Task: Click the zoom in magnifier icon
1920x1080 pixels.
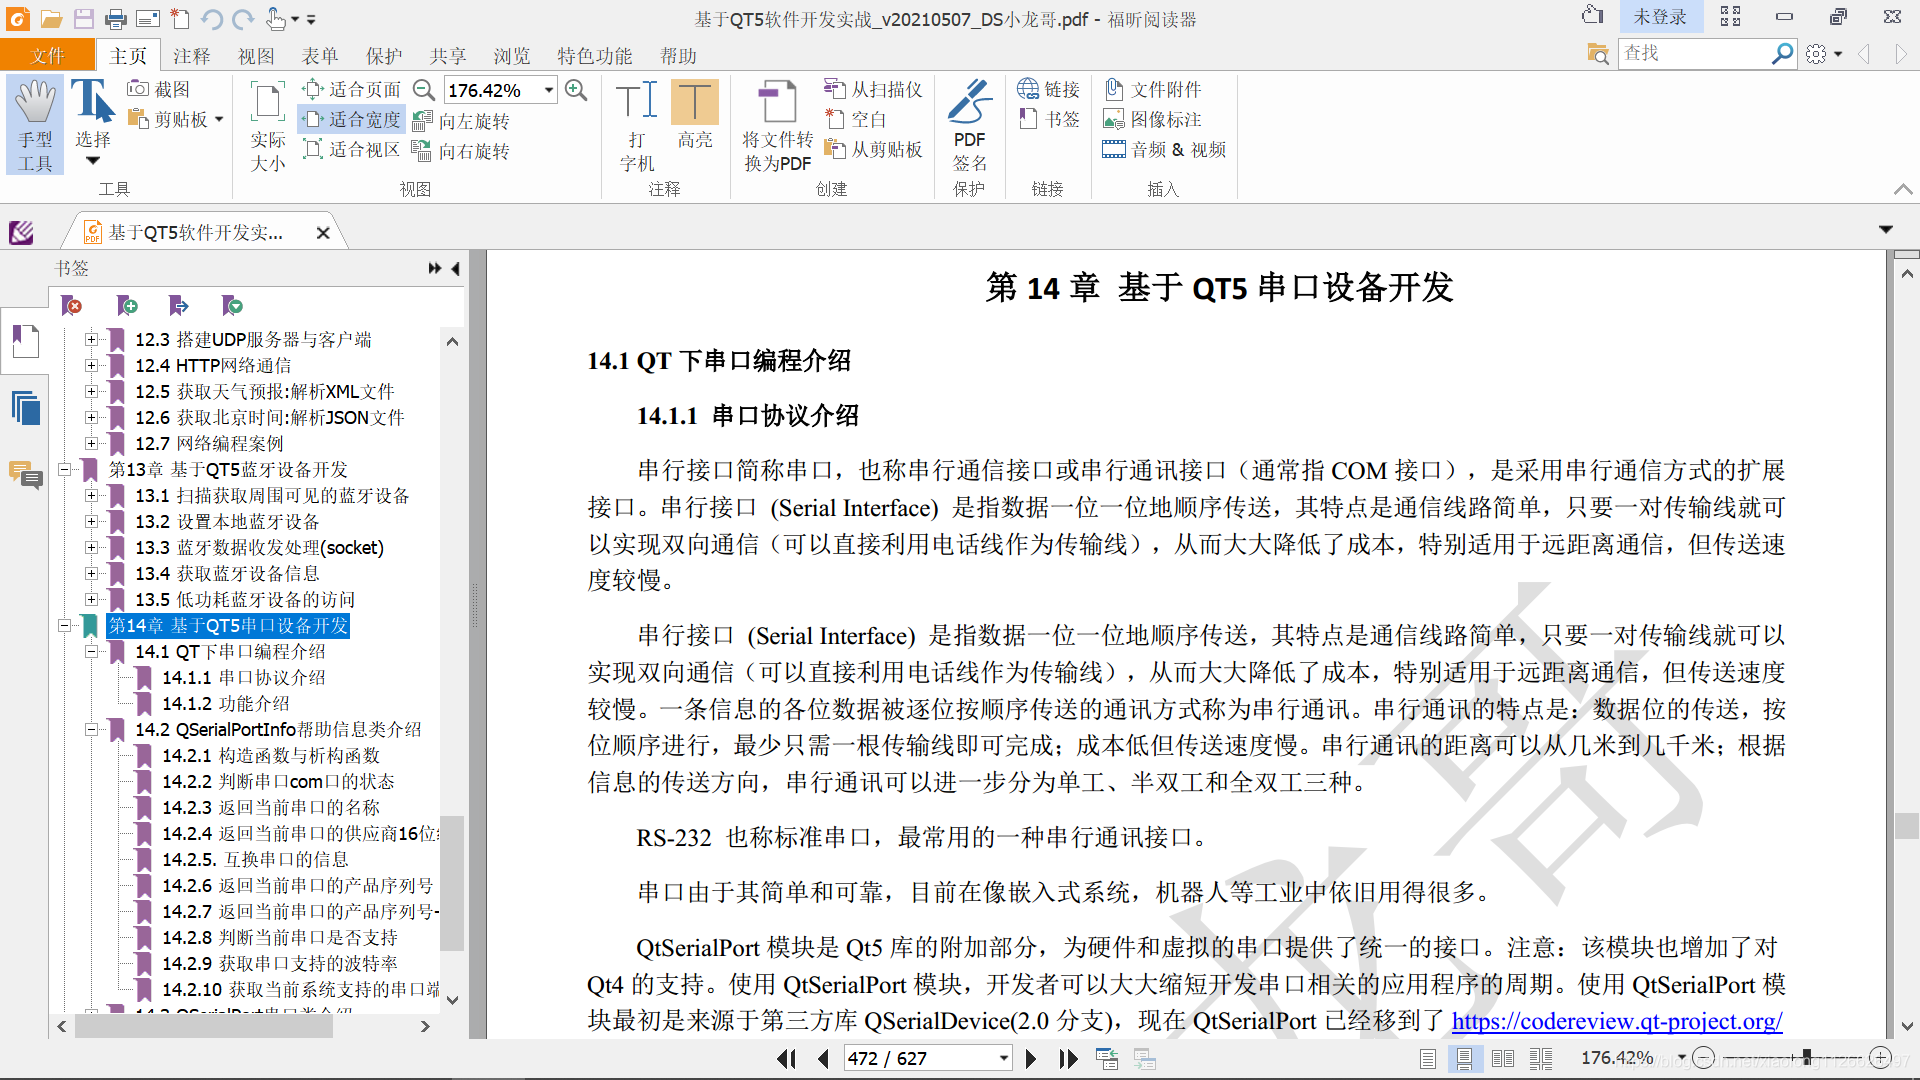Action: click(x=576, y=90)
